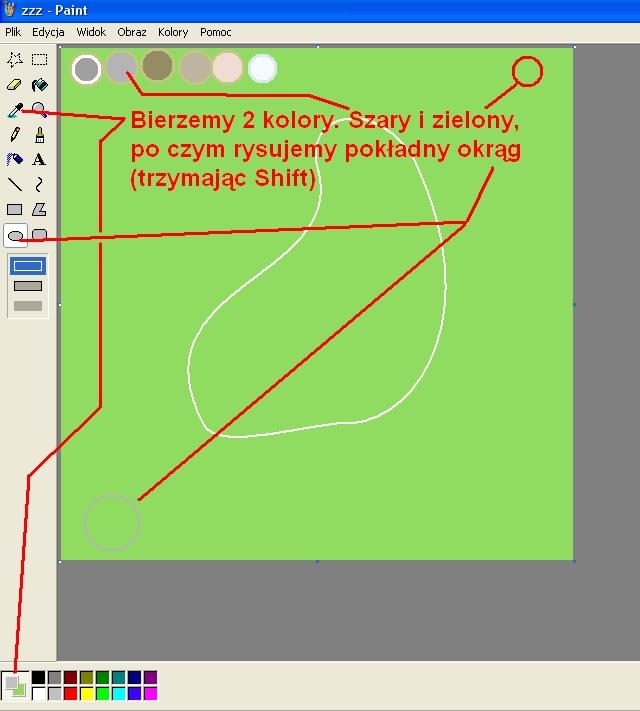This screenshot has width=640, height=711.
Task: Select the Rounded Rectangle tool
Action: pos(39,234)
